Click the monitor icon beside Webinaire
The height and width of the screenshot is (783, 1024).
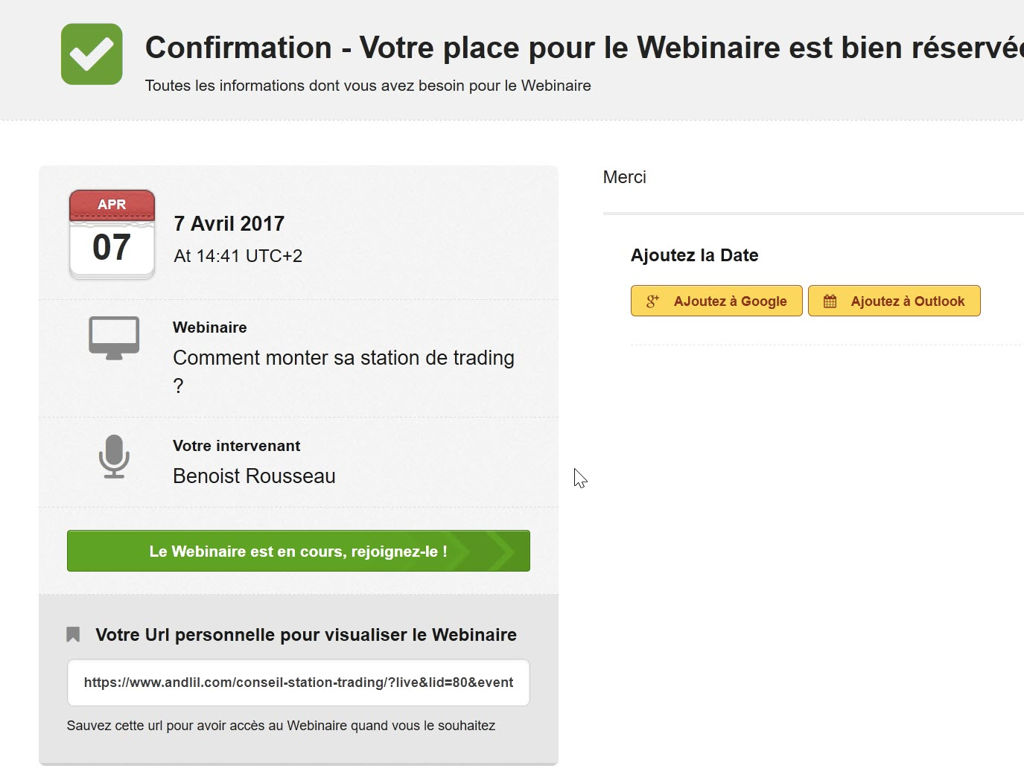pos(114,338)
